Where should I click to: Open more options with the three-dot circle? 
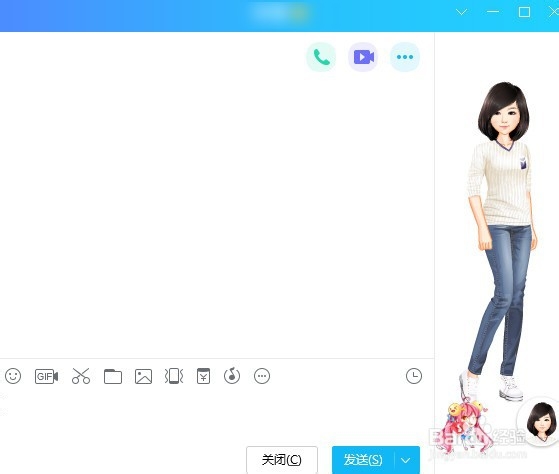coord(405,57)
